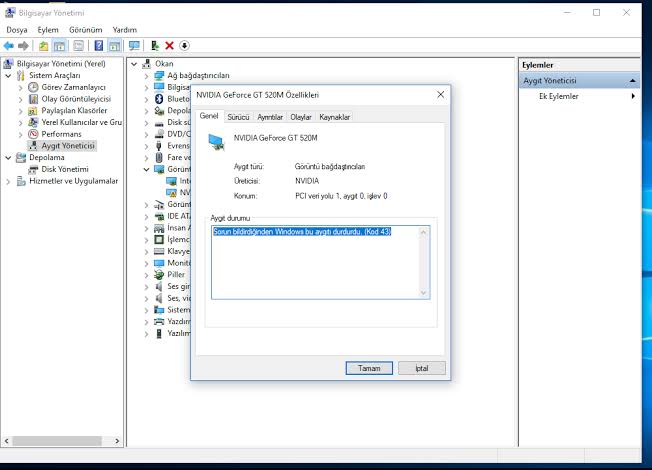Switch to the Sürücü tab
The image size is (652, 470).
pyautogui.click(x=238, y=117)
